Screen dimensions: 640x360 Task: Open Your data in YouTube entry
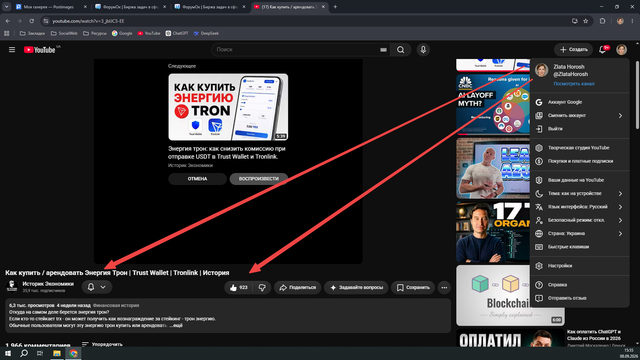(x=580, y=180)
